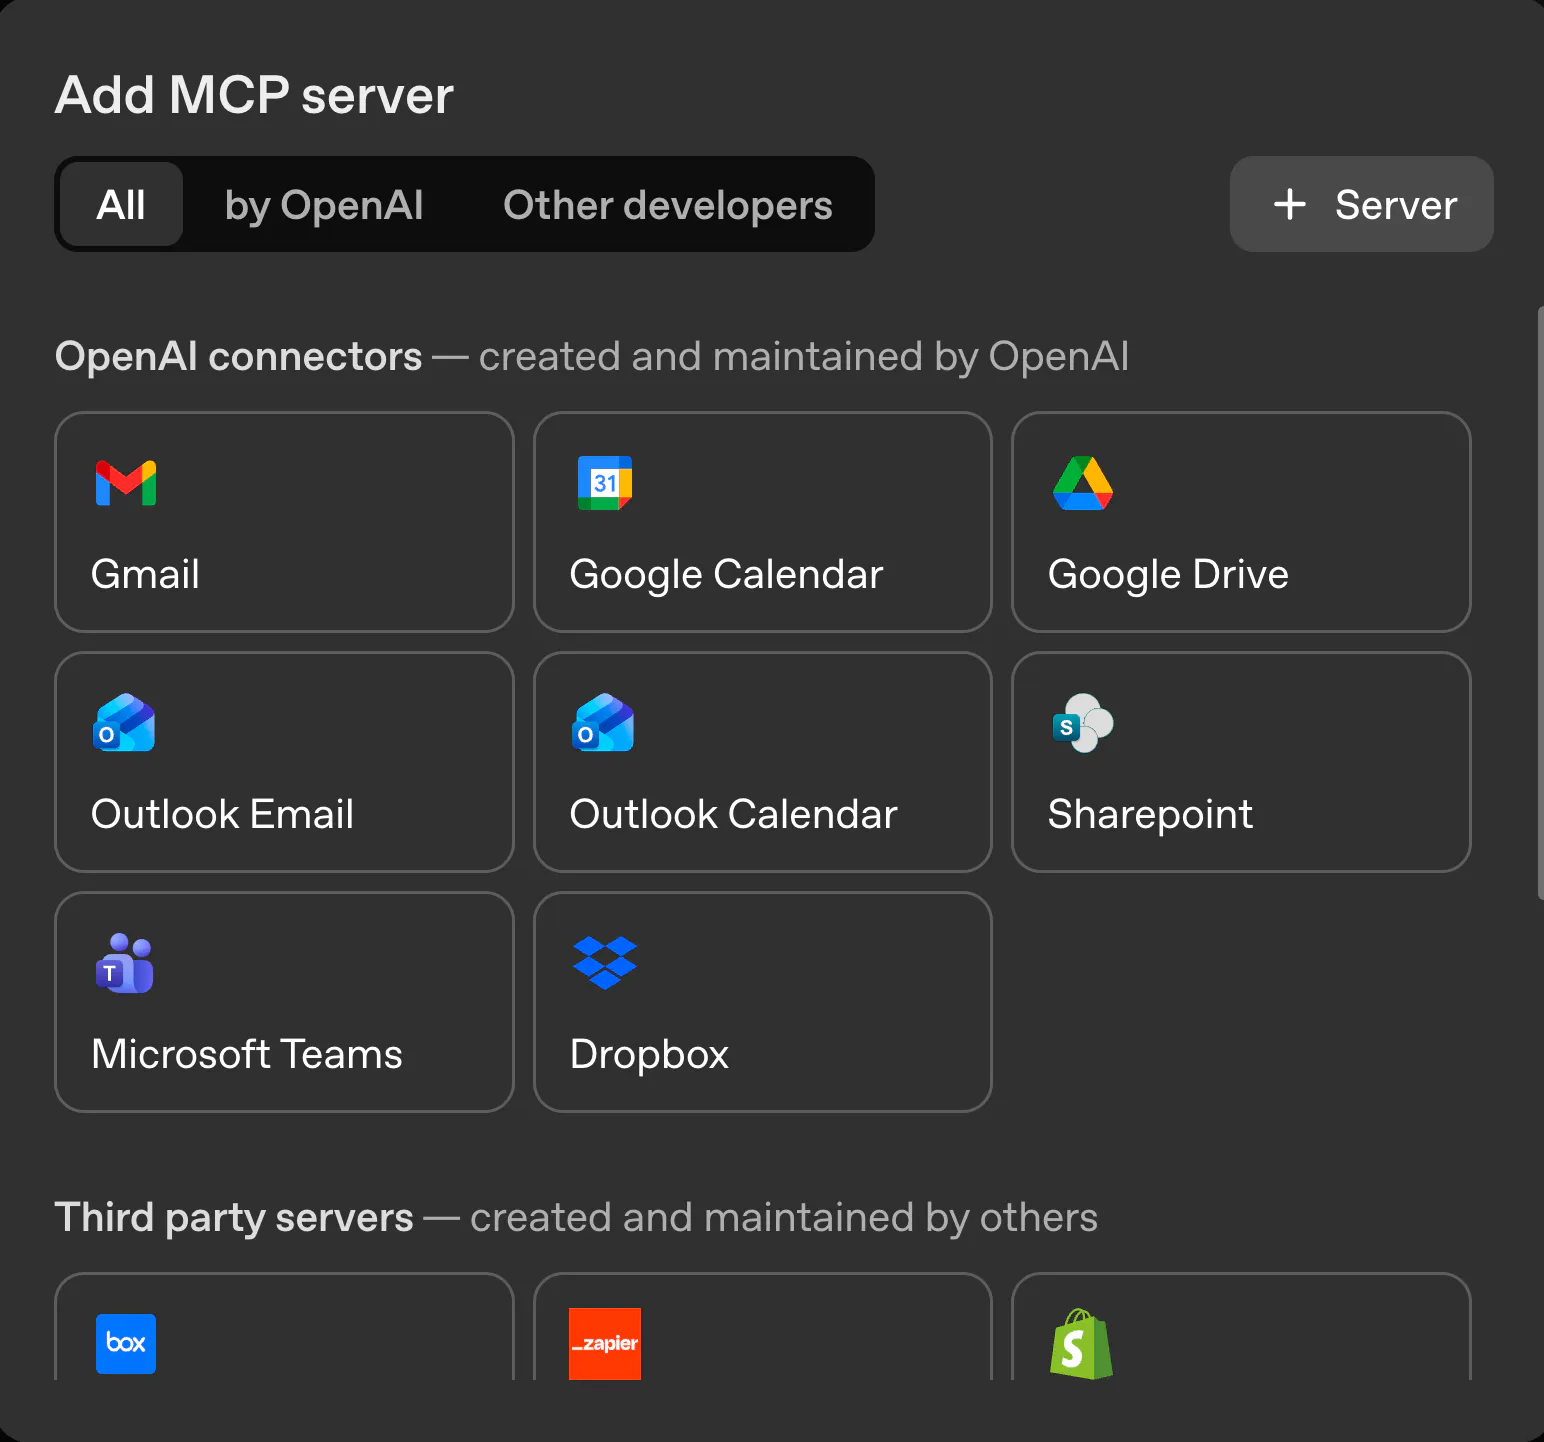Select the Box logo icon
The image size is (1544, 1442).
coord(126,1343)
